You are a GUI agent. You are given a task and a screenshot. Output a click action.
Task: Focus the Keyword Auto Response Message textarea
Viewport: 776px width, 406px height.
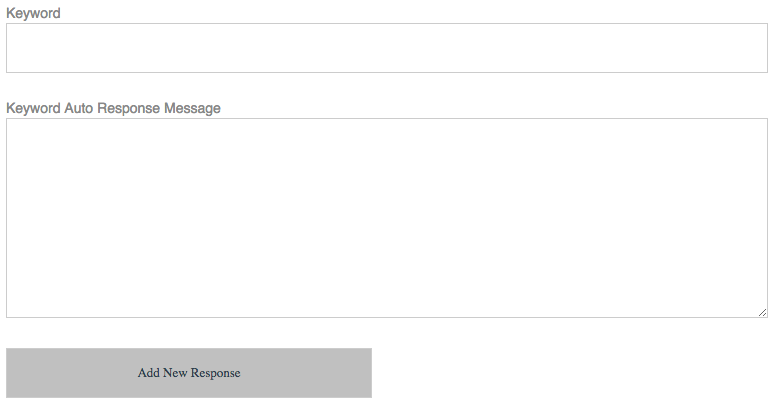pyautogui.click(x=387, y=218)
